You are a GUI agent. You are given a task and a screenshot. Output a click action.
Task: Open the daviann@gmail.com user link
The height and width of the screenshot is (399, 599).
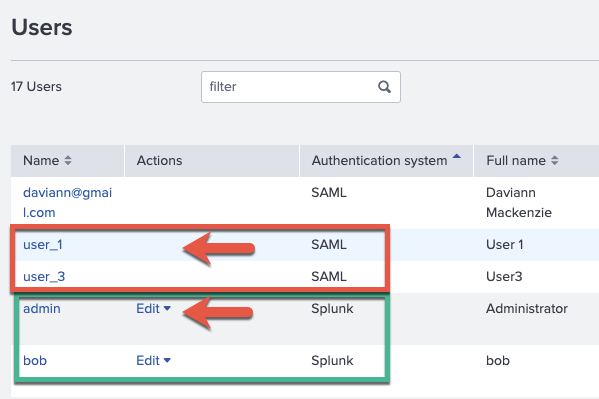pos(68,203)
